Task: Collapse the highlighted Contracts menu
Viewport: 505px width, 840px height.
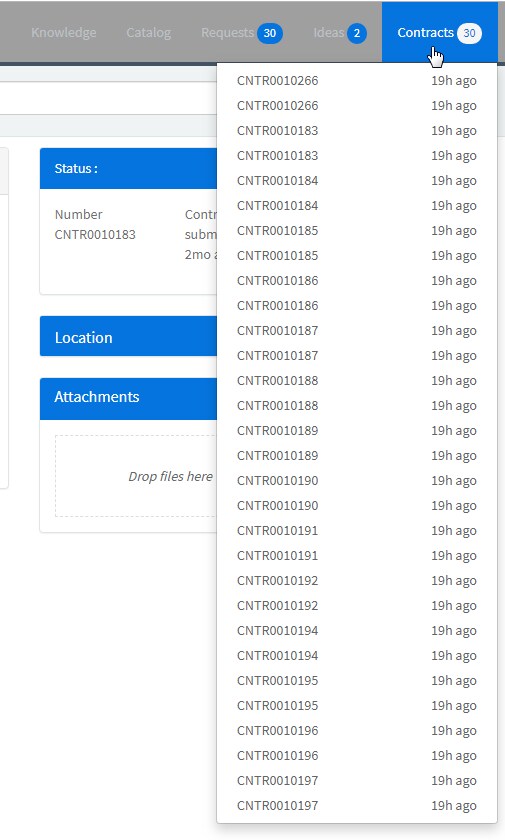Action: (440, 33)
